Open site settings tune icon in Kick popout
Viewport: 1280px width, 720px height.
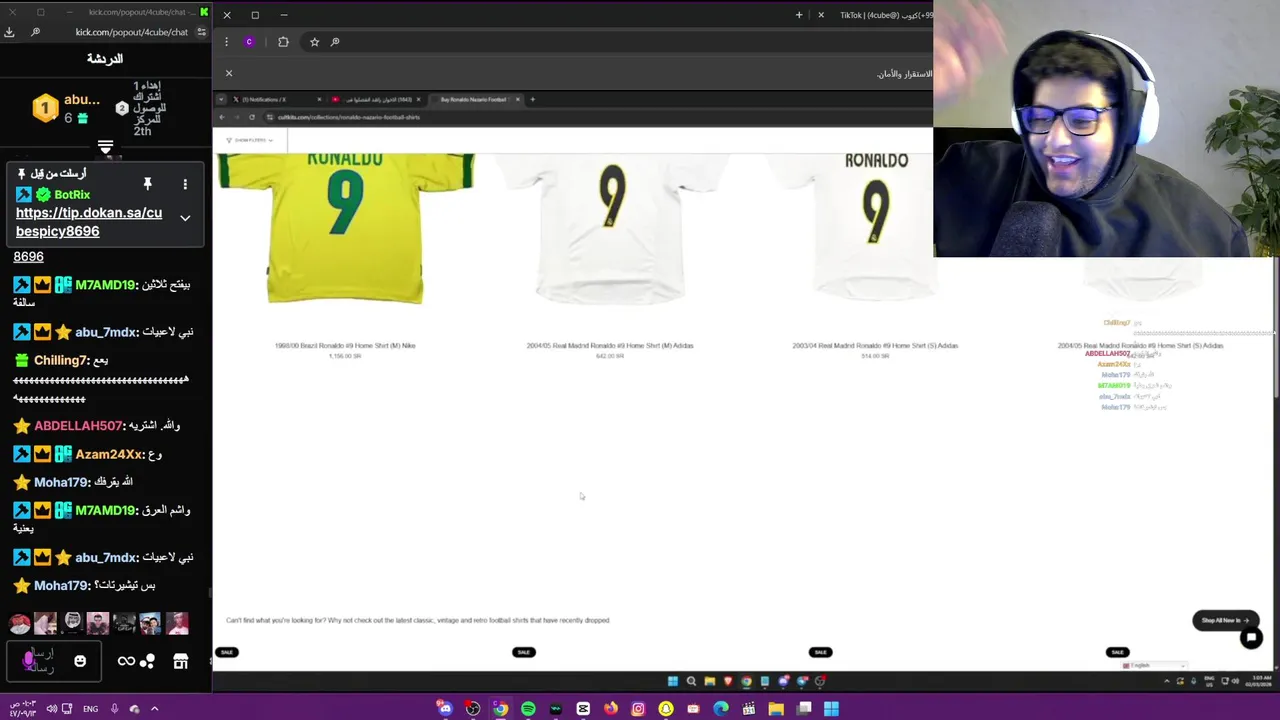tap(201, 32)
